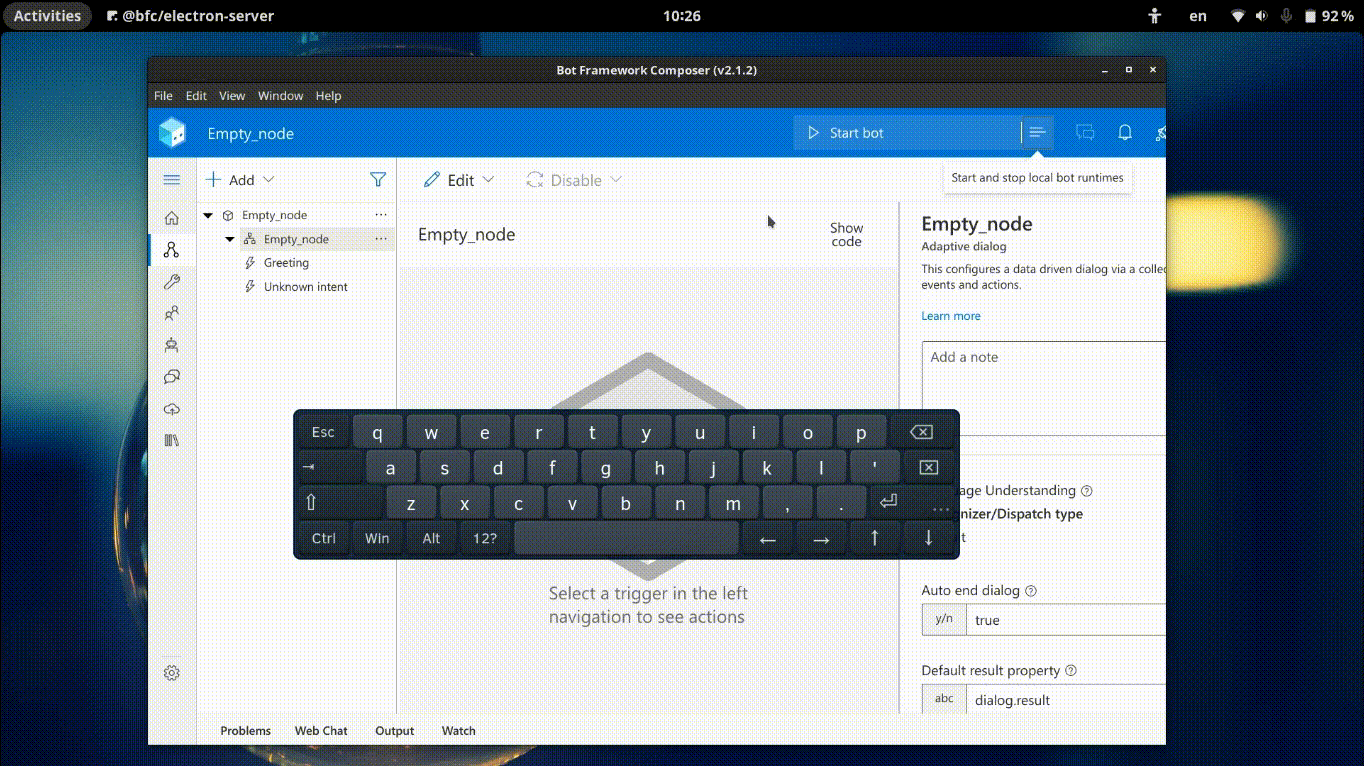Viewport: 1364px width, 766px height.
Task: Switch to the Output tab
Action: coord(394,731)
